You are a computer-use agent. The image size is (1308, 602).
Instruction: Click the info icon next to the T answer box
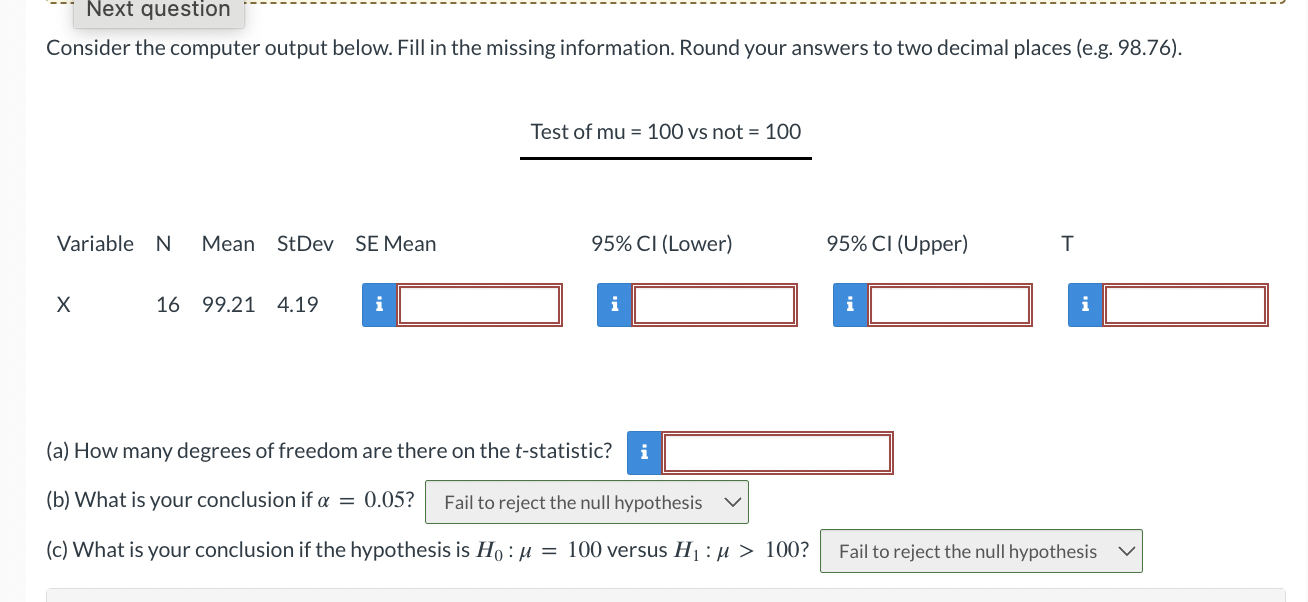(1086, 304)
